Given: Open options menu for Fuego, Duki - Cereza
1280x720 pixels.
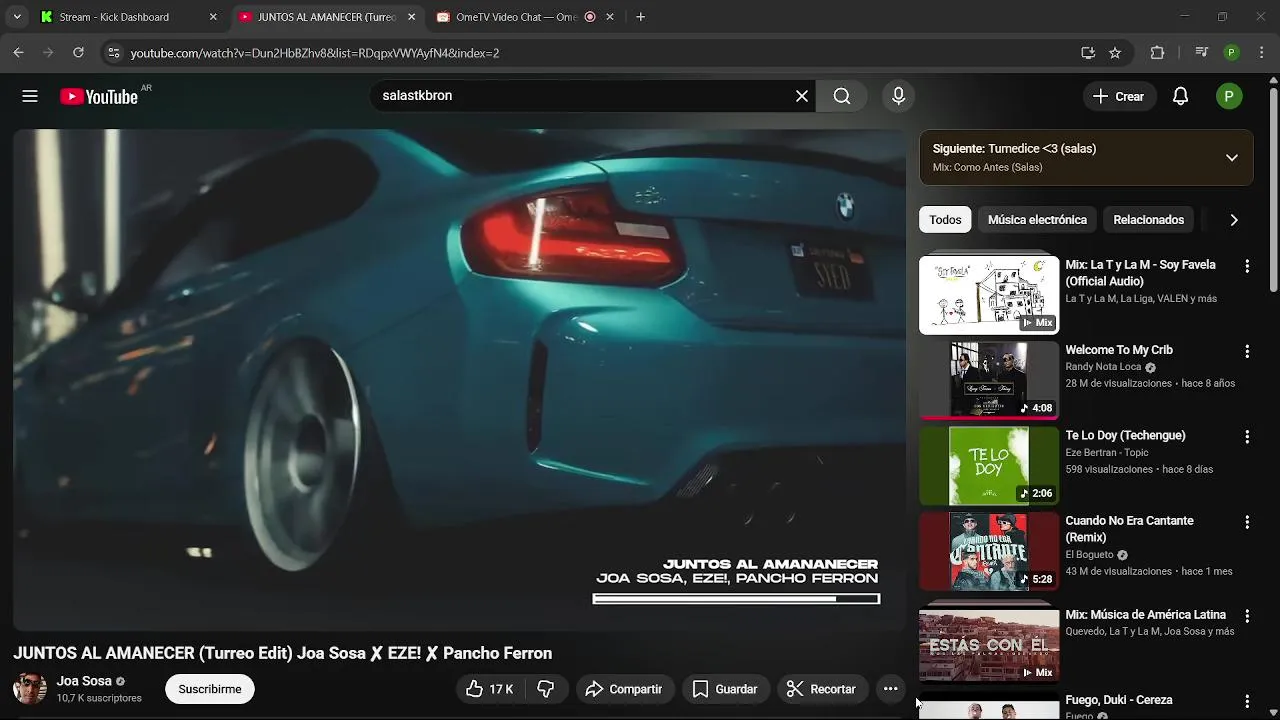Looking at the screenshot, I should (1247, 702).
